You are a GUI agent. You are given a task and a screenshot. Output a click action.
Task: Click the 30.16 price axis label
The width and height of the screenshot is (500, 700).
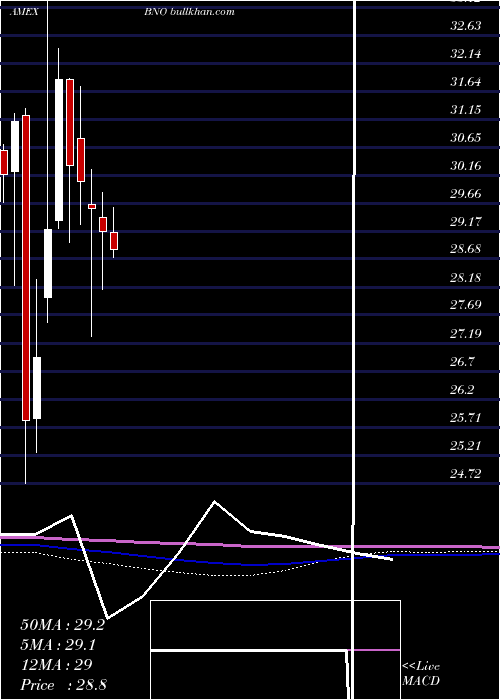(x=466, y=166)
